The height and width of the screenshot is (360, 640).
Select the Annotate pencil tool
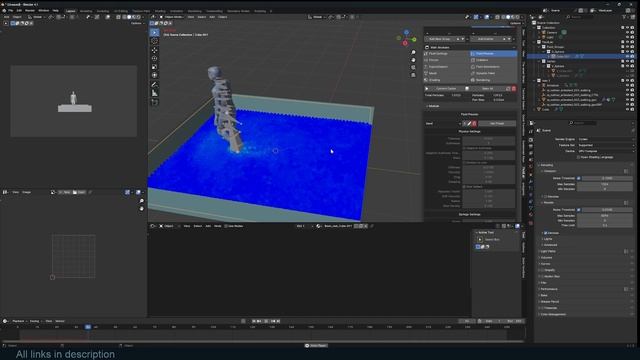(154, 84)
